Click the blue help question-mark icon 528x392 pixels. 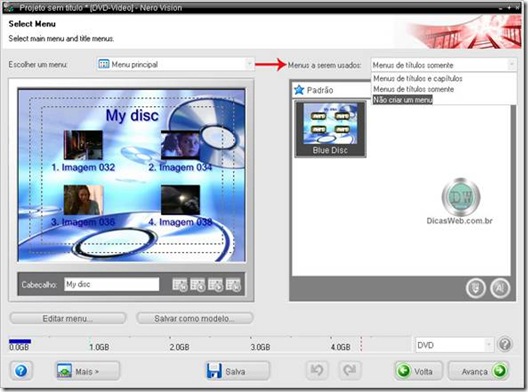click(21, 371)
